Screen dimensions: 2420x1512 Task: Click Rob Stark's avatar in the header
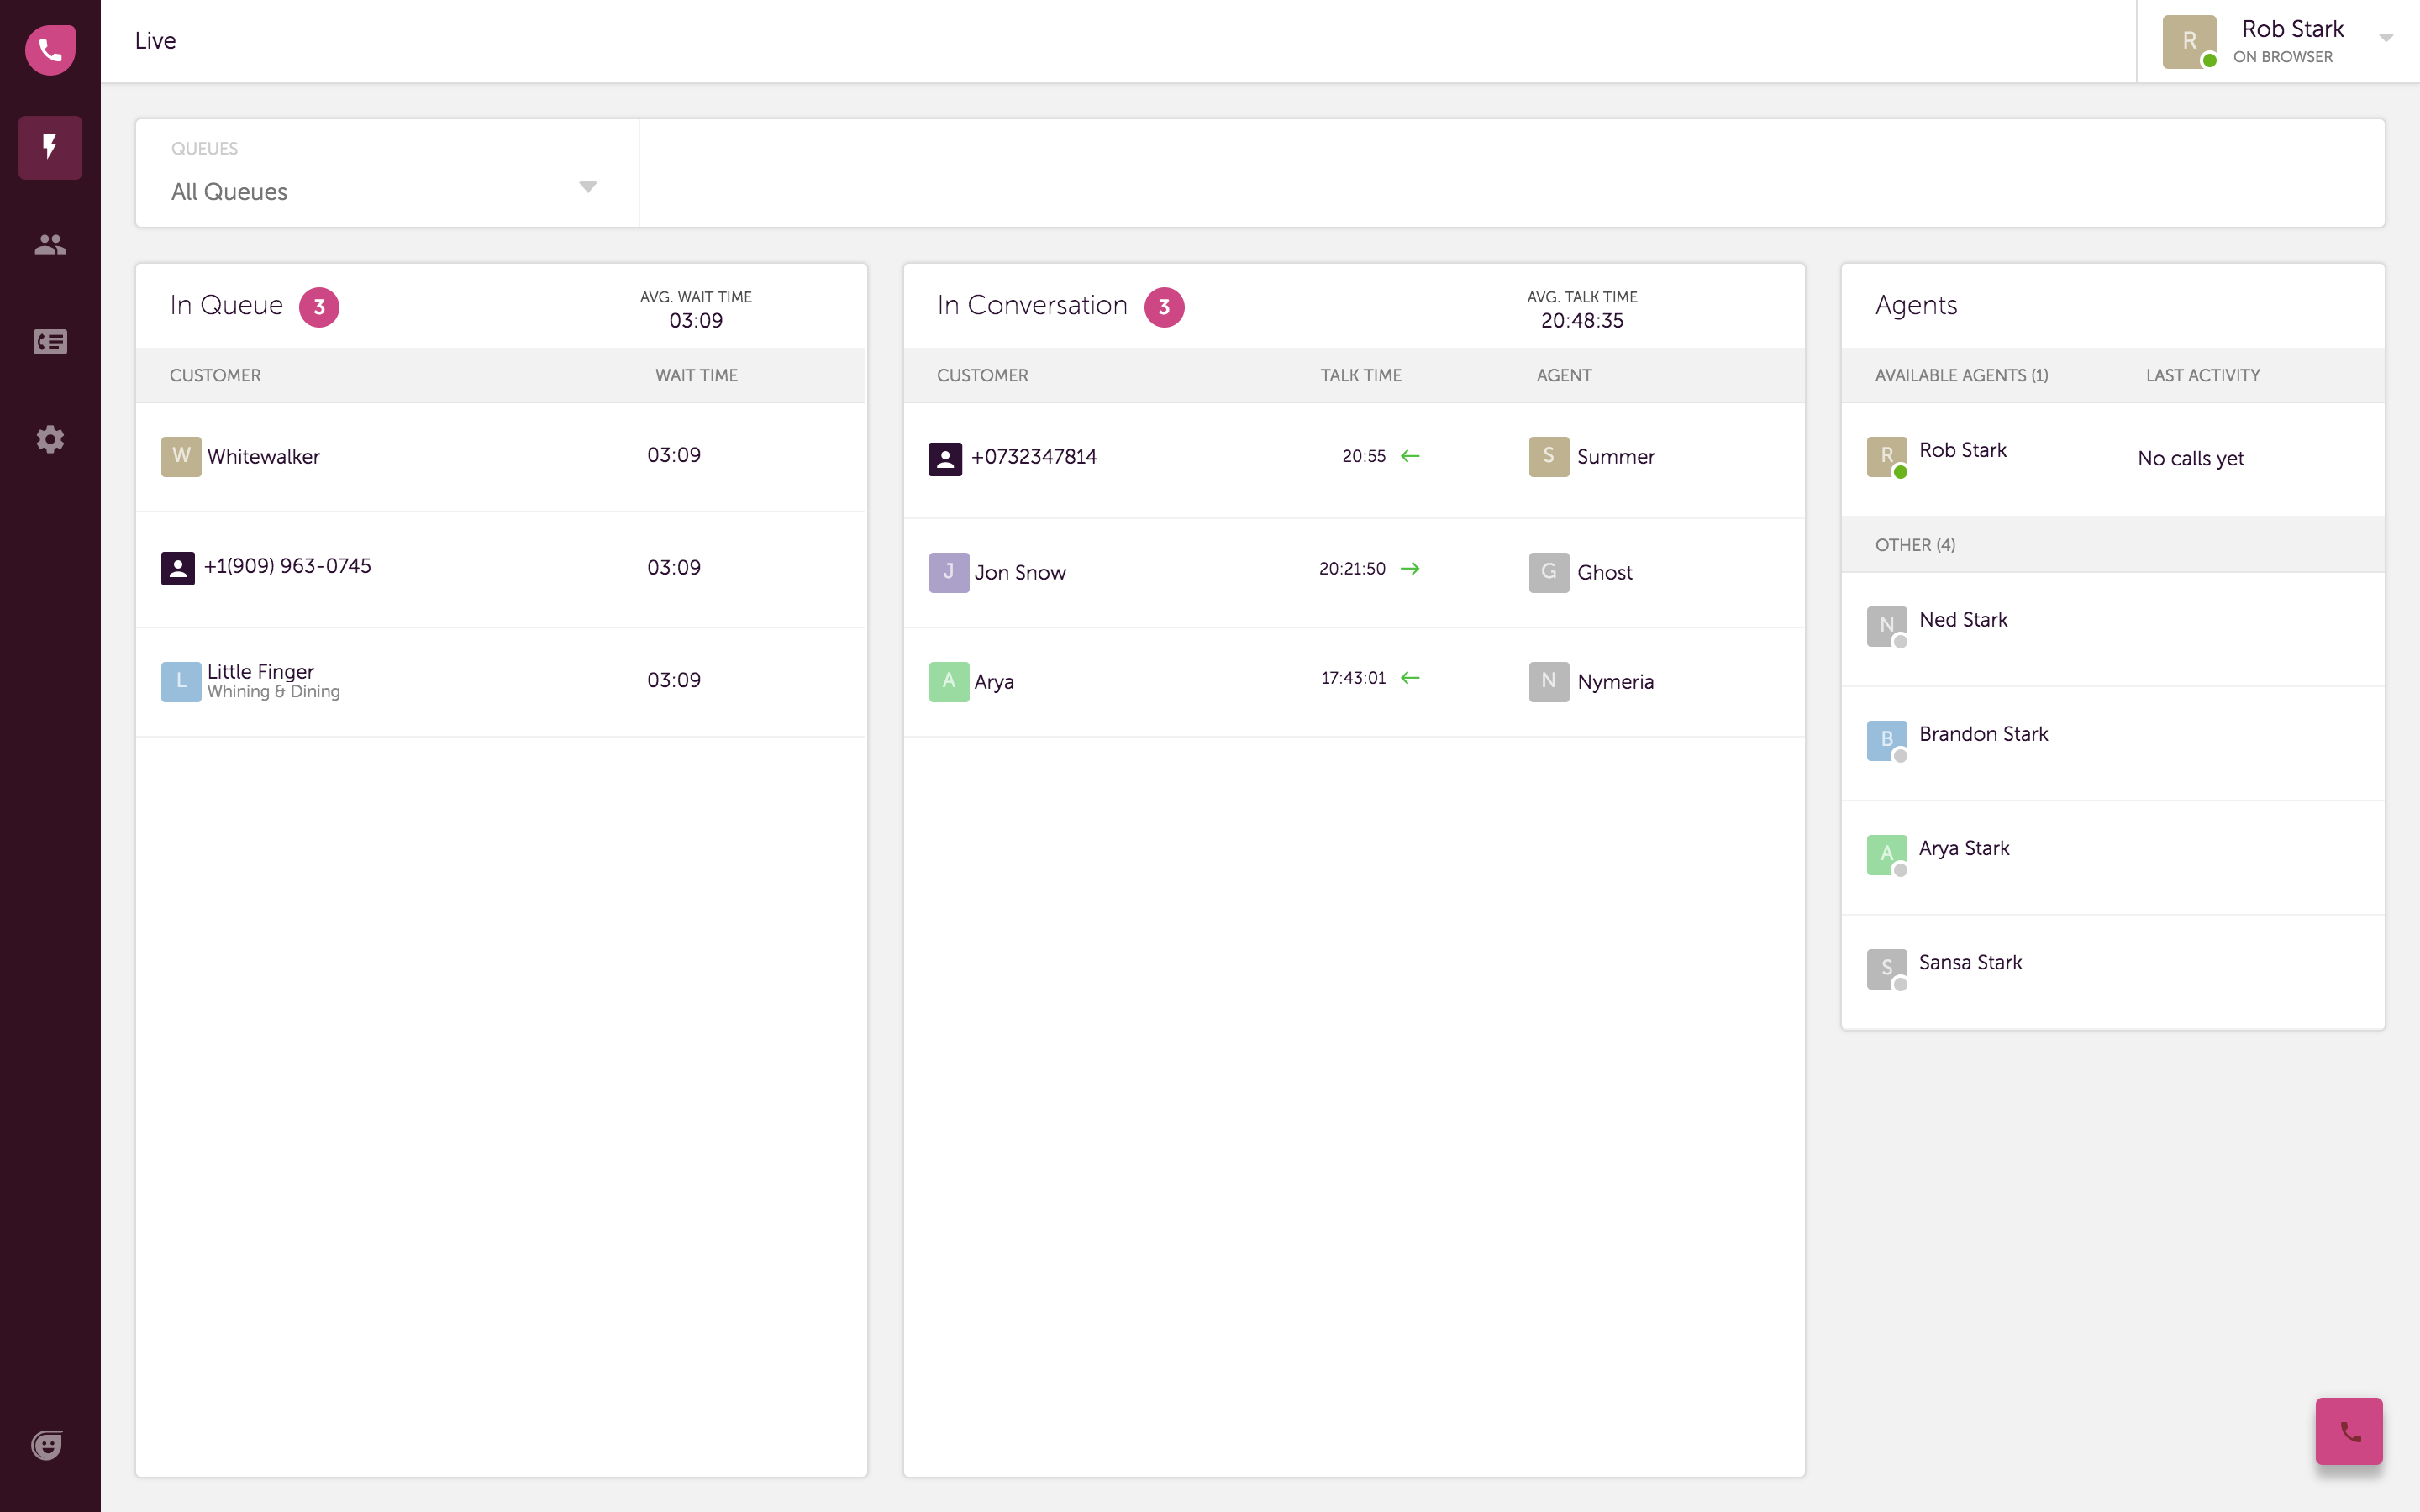(2188, 41)
